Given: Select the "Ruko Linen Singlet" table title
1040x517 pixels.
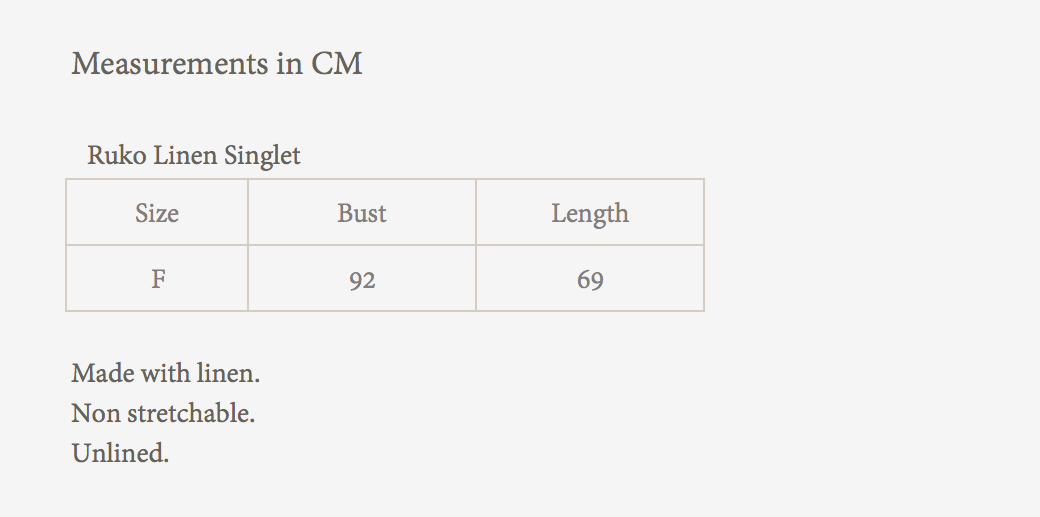Looking at the screenshot, I should (x=194, y=156).
